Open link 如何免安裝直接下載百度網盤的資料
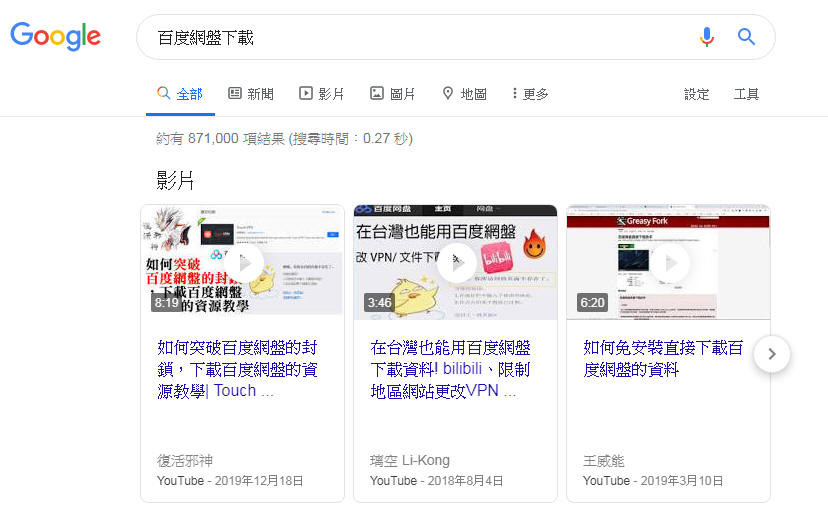 [x=663, y=358]
